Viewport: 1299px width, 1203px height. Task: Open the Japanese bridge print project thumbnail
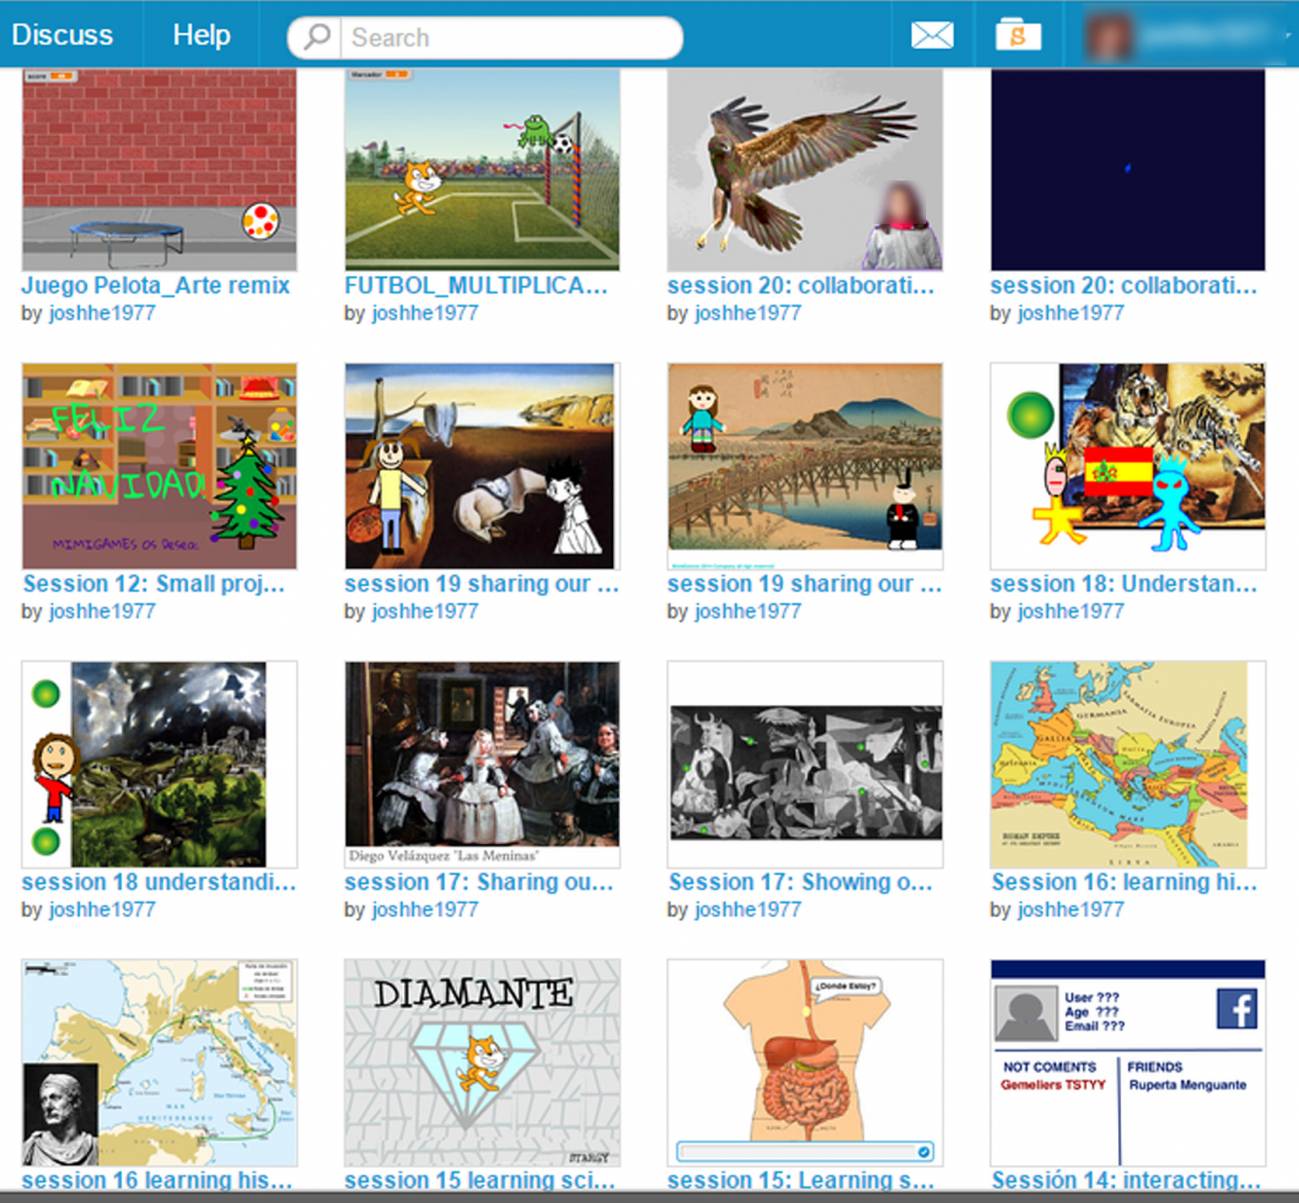click(x=805, y=466)
